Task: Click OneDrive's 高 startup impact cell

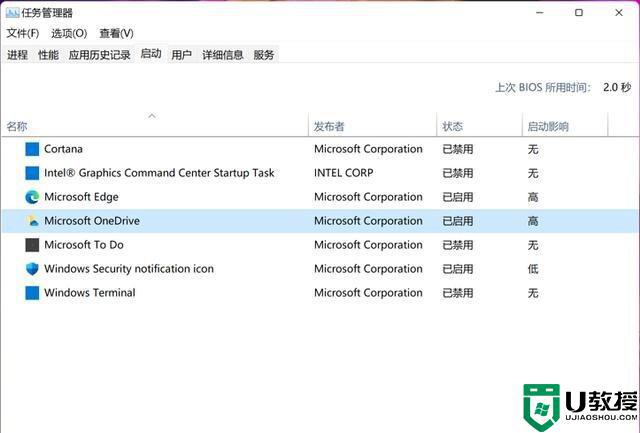Action: (533, 221)
